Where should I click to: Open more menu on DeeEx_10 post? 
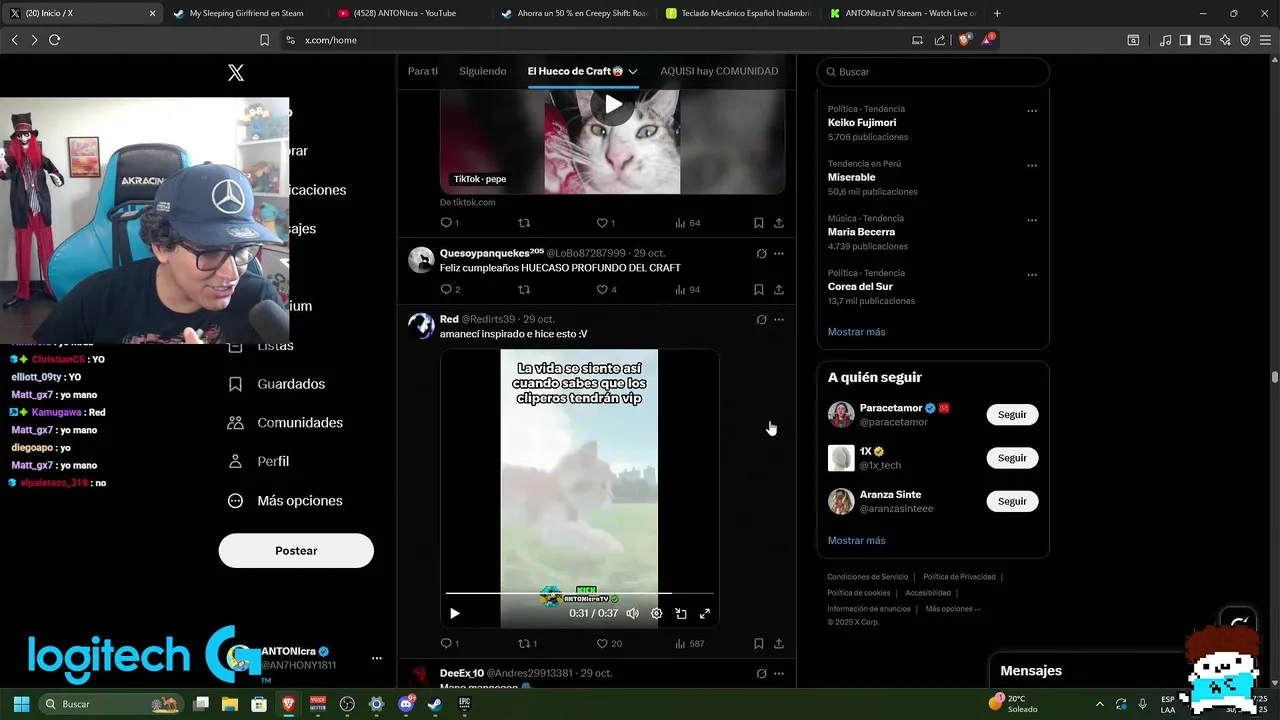coord(779,674)
